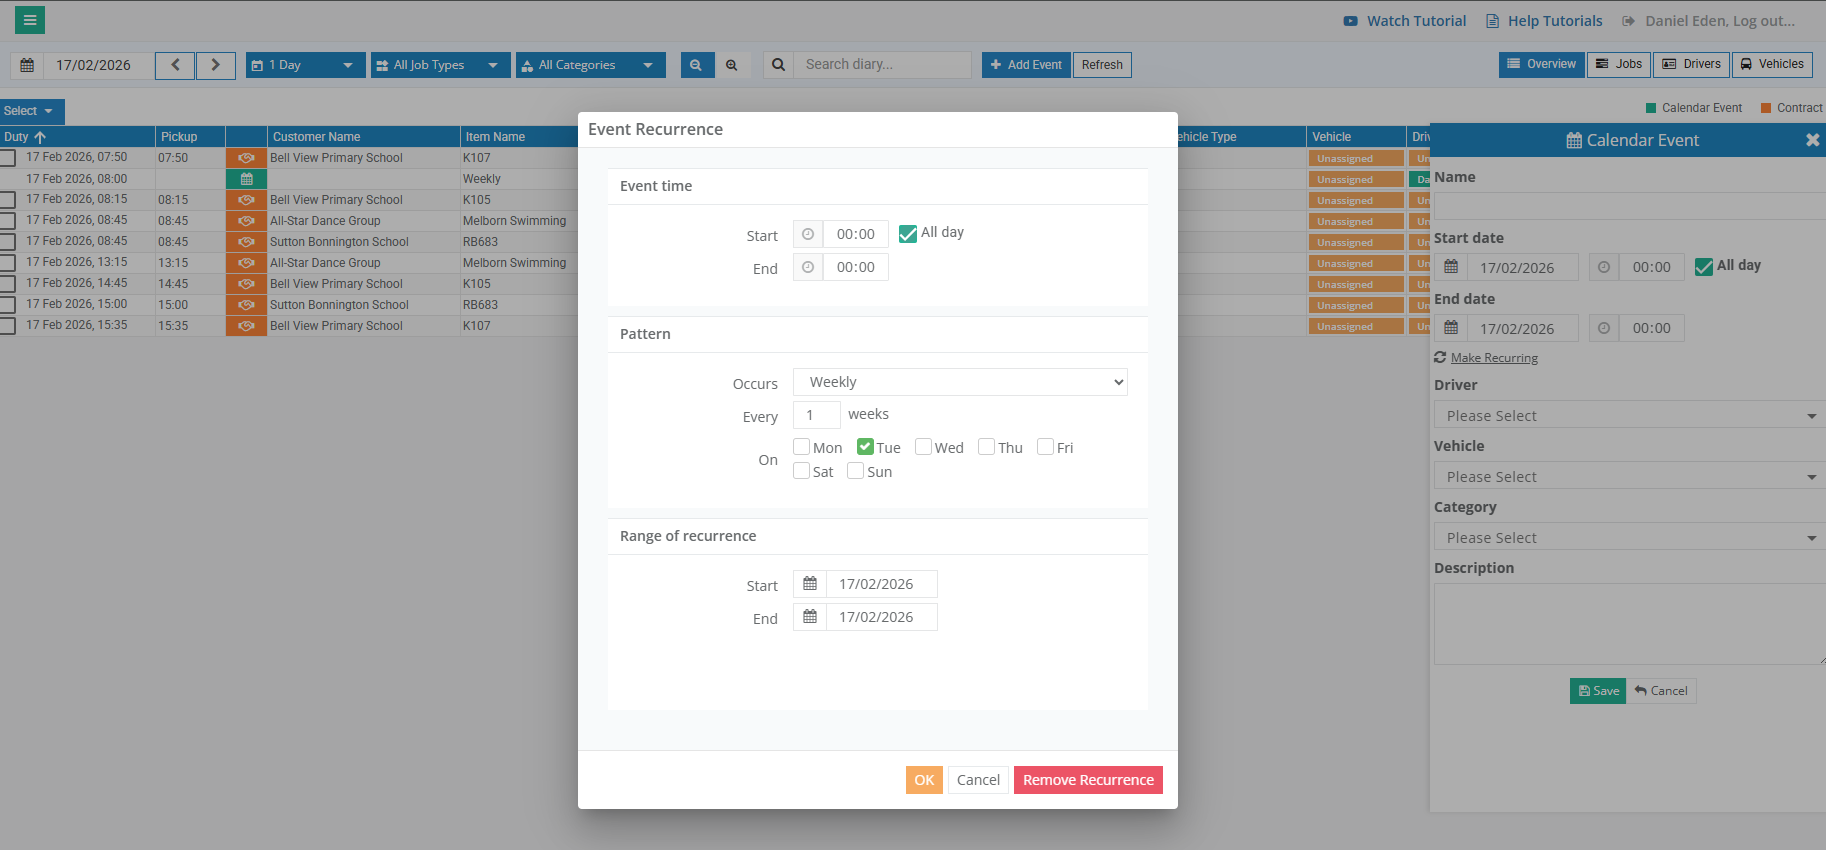This screenshot has width=1826, height=850.
Task: Open calendar picker for recurrence range start
Action: pyautogui.click(x=810, y=584)
